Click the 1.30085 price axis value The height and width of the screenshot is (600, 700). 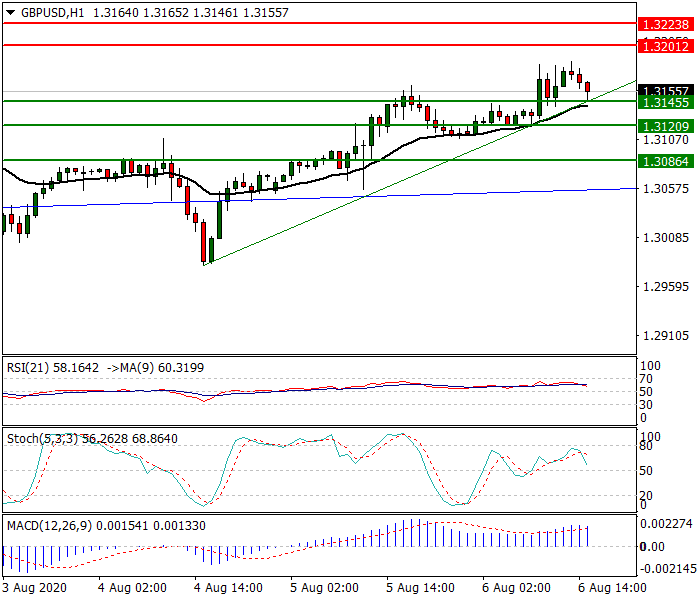click(666, 238)
